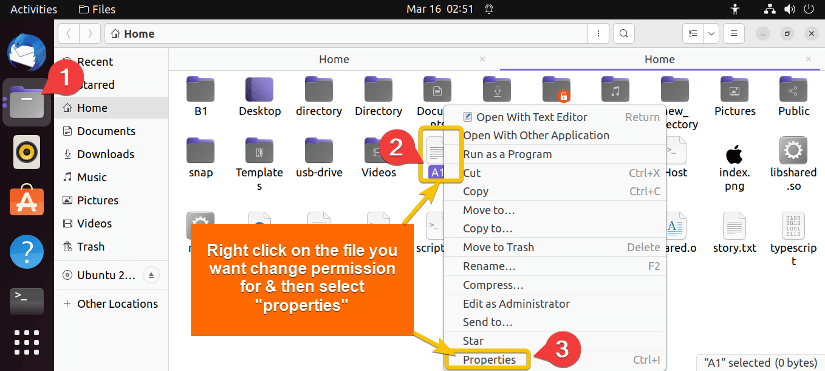
Task: Click the search magnifier button
Action: [x=623, y=34]
